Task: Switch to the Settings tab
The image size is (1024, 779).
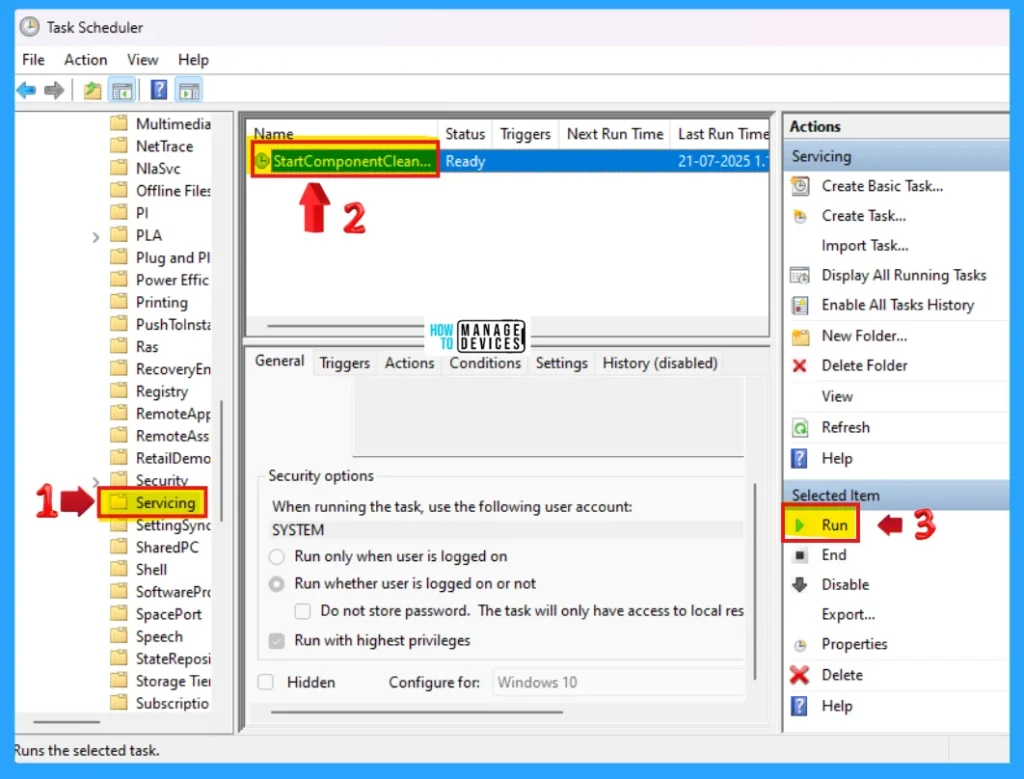Action: coord(562,363)
